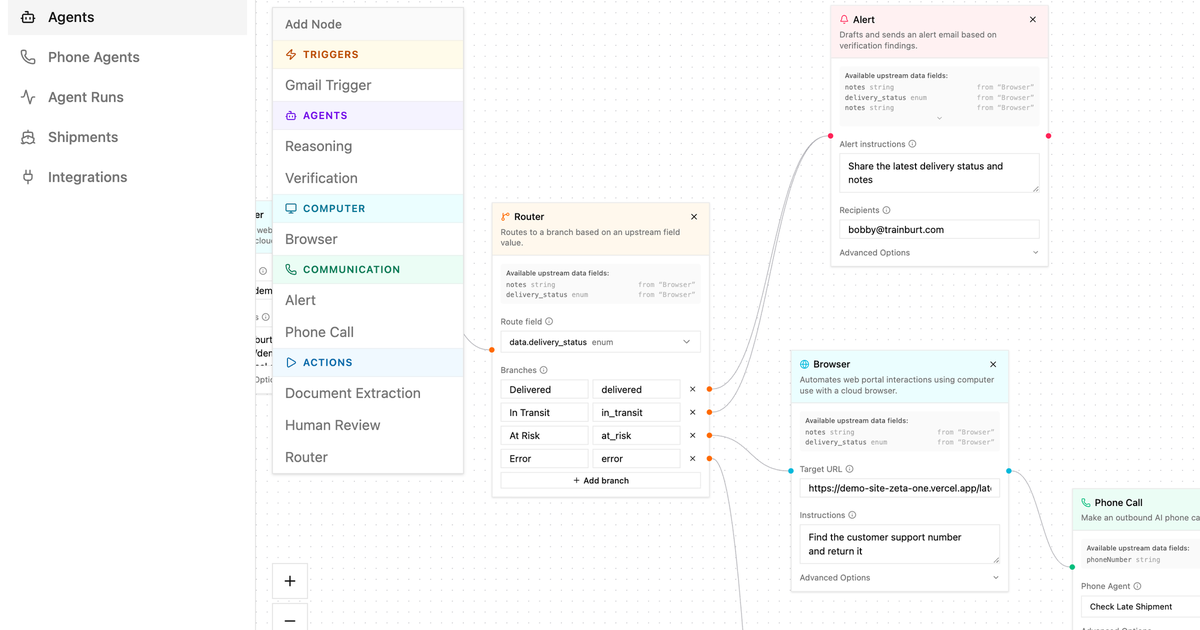Zoom out of the canvas
Screen dimensions: 1200x630
290,619
